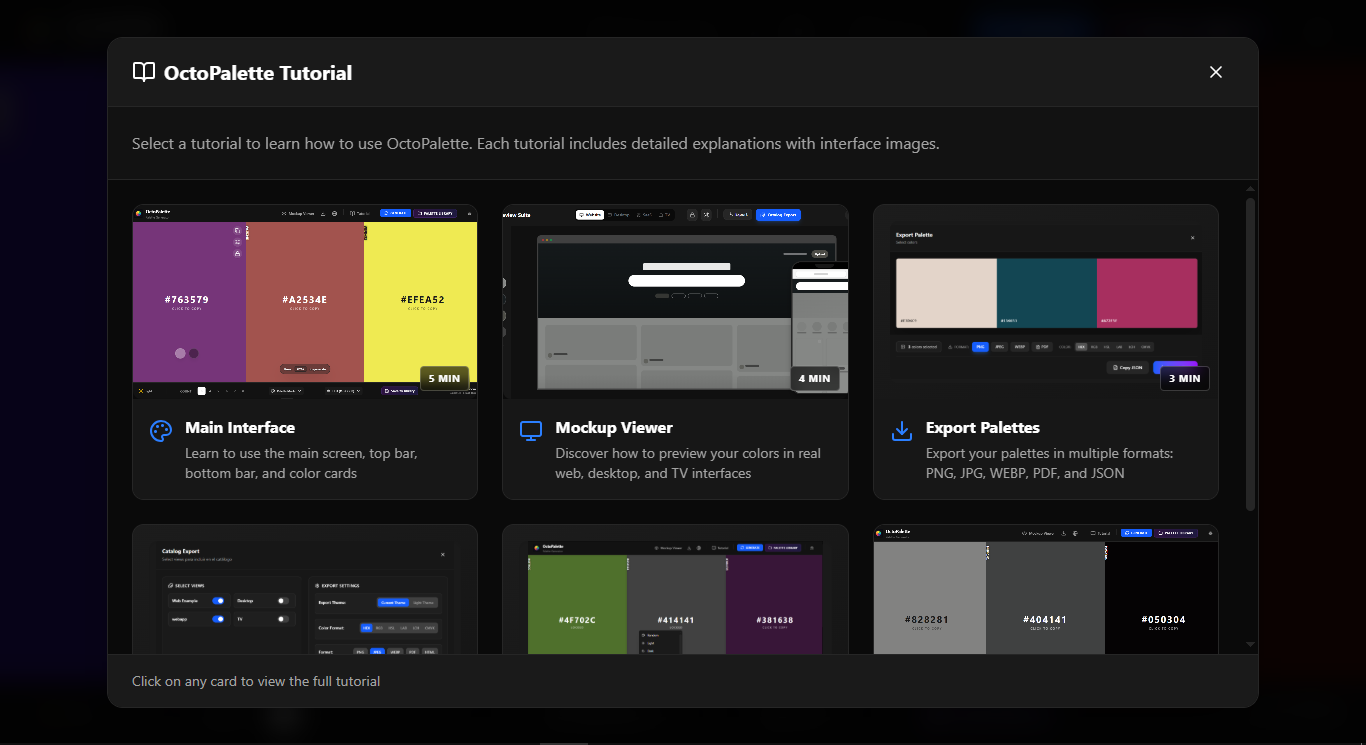1366x745 pixels.
Task: Click the tutorial list scrollbar thumb
Action: tap(1250, 354)
